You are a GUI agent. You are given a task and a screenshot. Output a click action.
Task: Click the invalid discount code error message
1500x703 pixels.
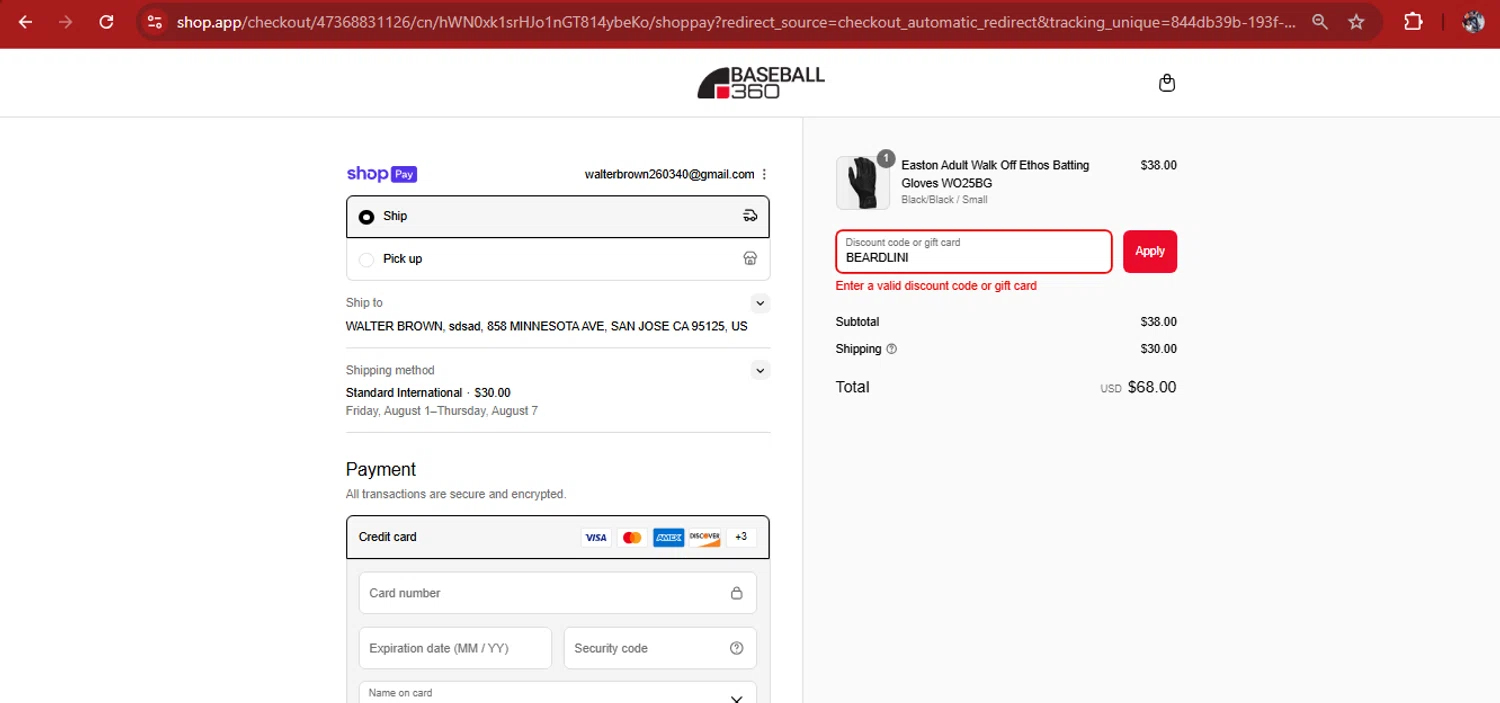click(936, 286)
